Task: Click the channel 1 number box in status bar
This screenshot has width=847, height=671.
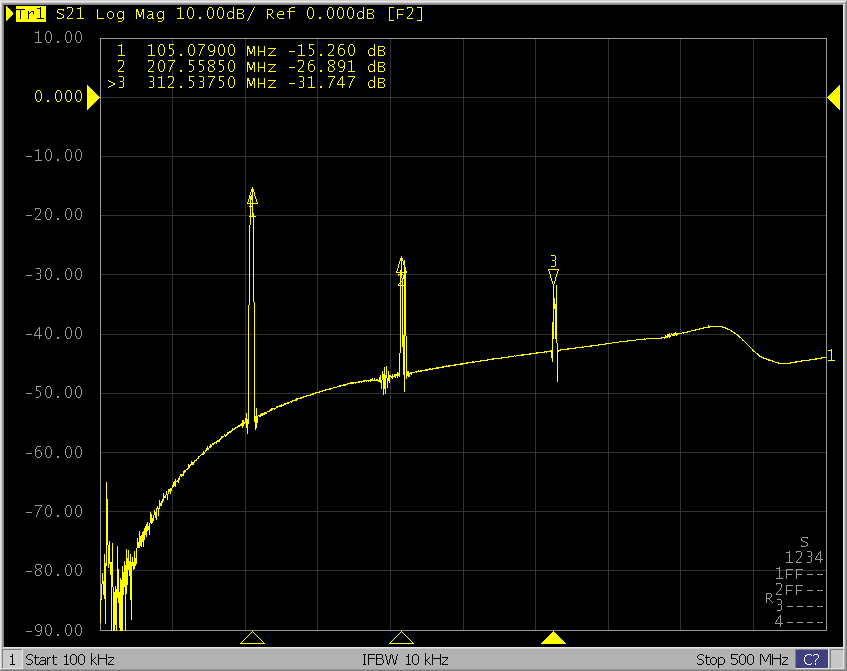Action: (13, 660)
